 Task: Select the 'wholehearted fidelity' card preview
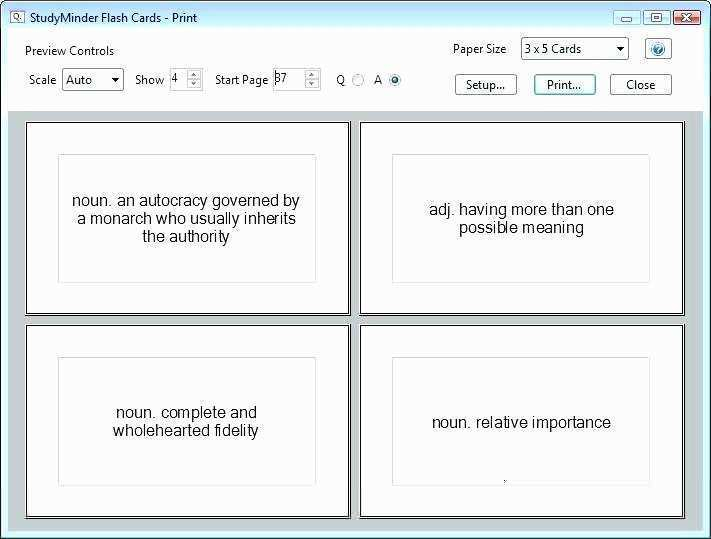[x=187, y=421]
